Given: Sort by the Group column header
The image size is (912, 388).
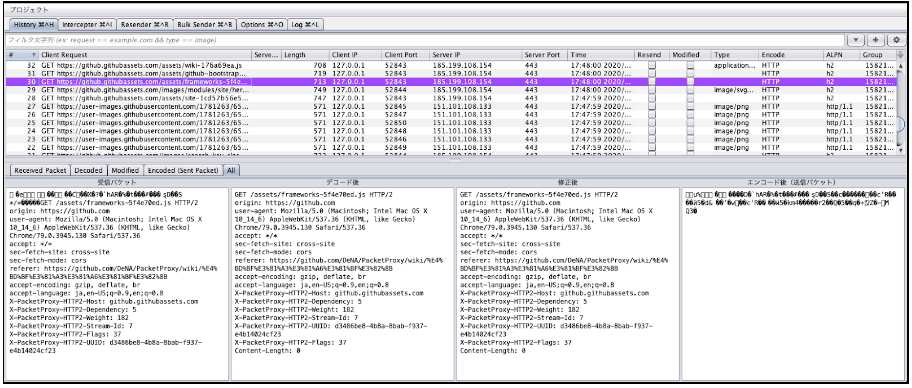Looking at the screenshot, I should click(x=878, y=55).
